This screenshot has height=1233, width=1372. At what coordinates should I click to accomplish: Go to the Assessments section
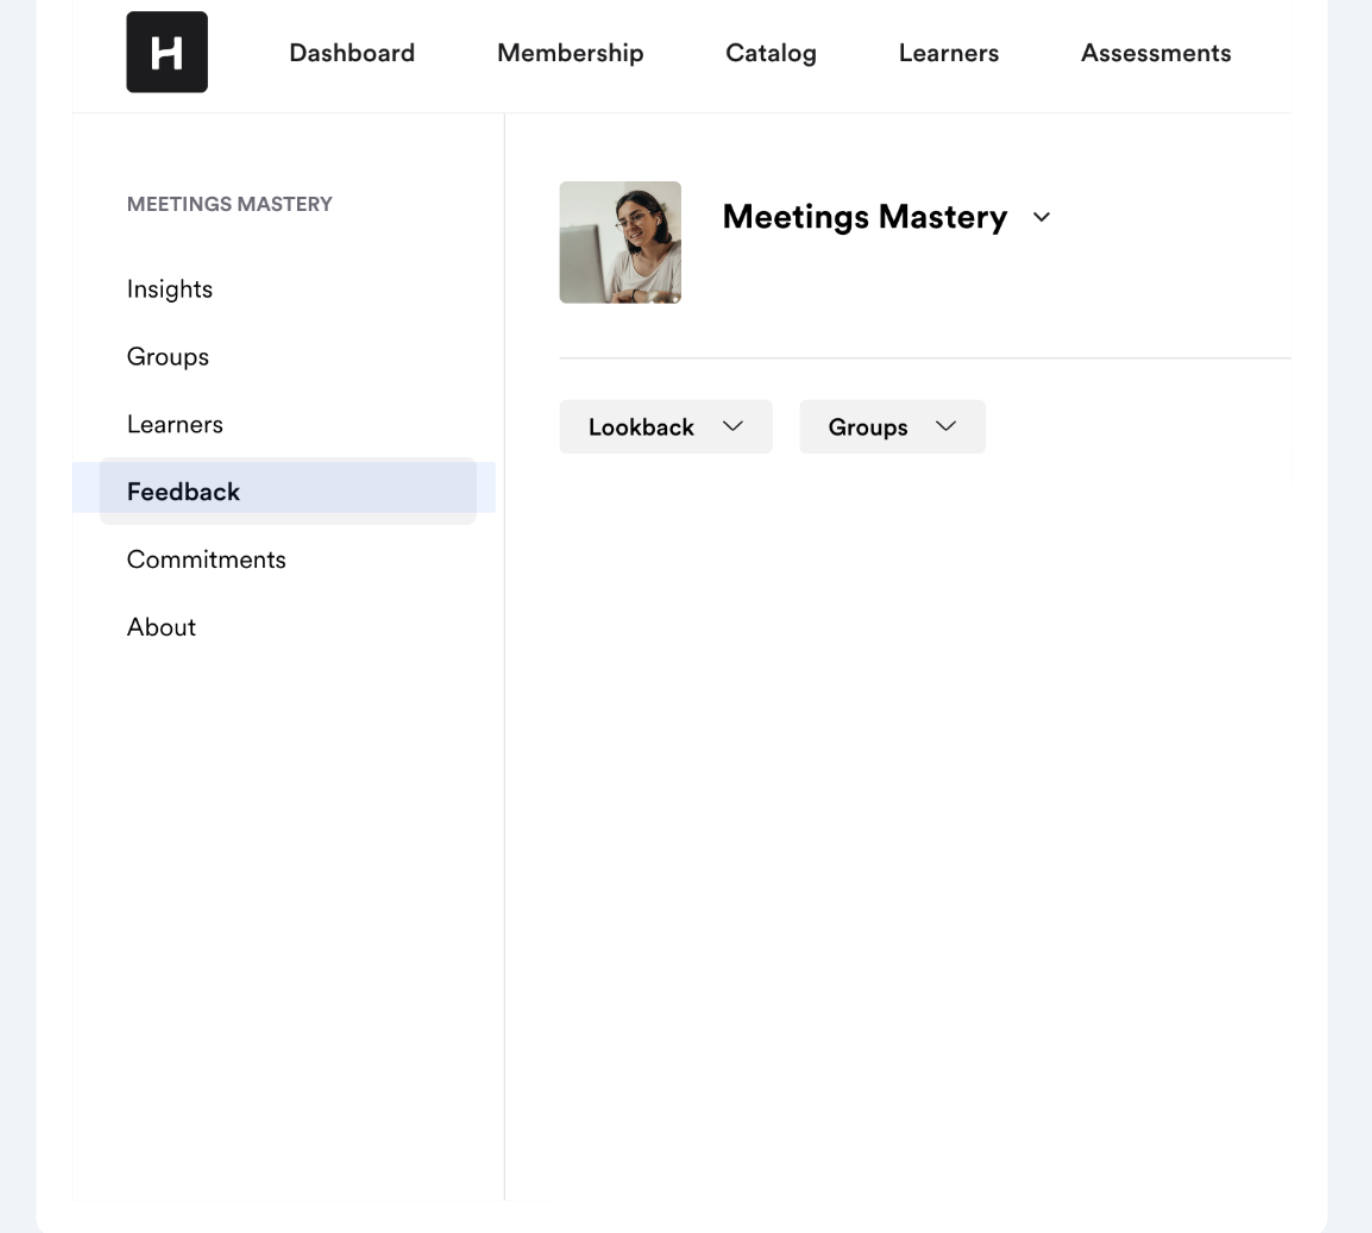[x=1155, y=53]
